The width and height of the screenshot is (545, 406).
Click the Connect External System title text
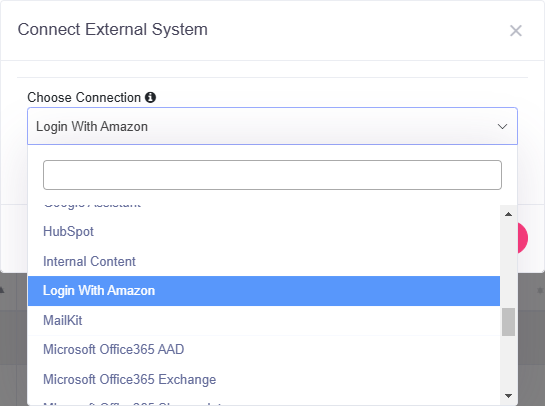pos(113,30)
